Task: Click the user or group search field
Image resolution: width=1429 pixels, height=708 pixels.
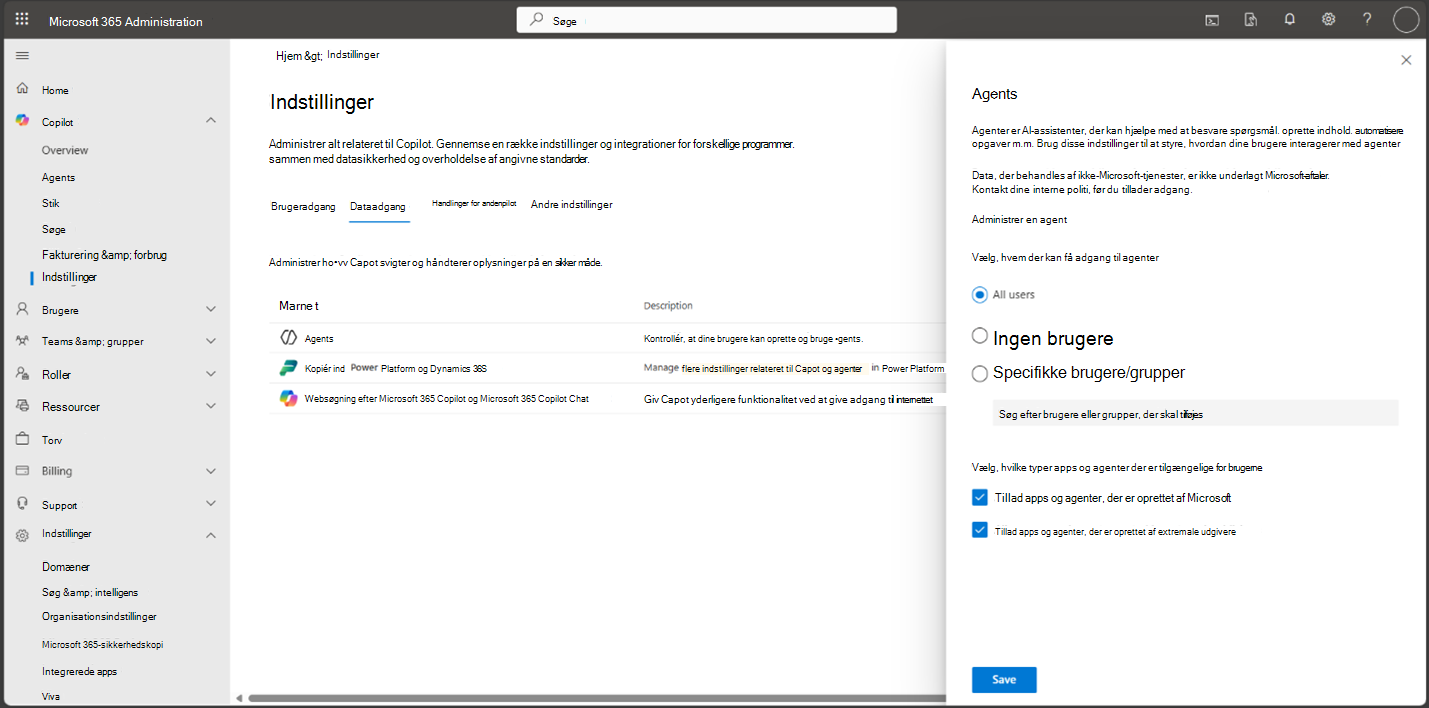Action: (x=1195, y=413)
